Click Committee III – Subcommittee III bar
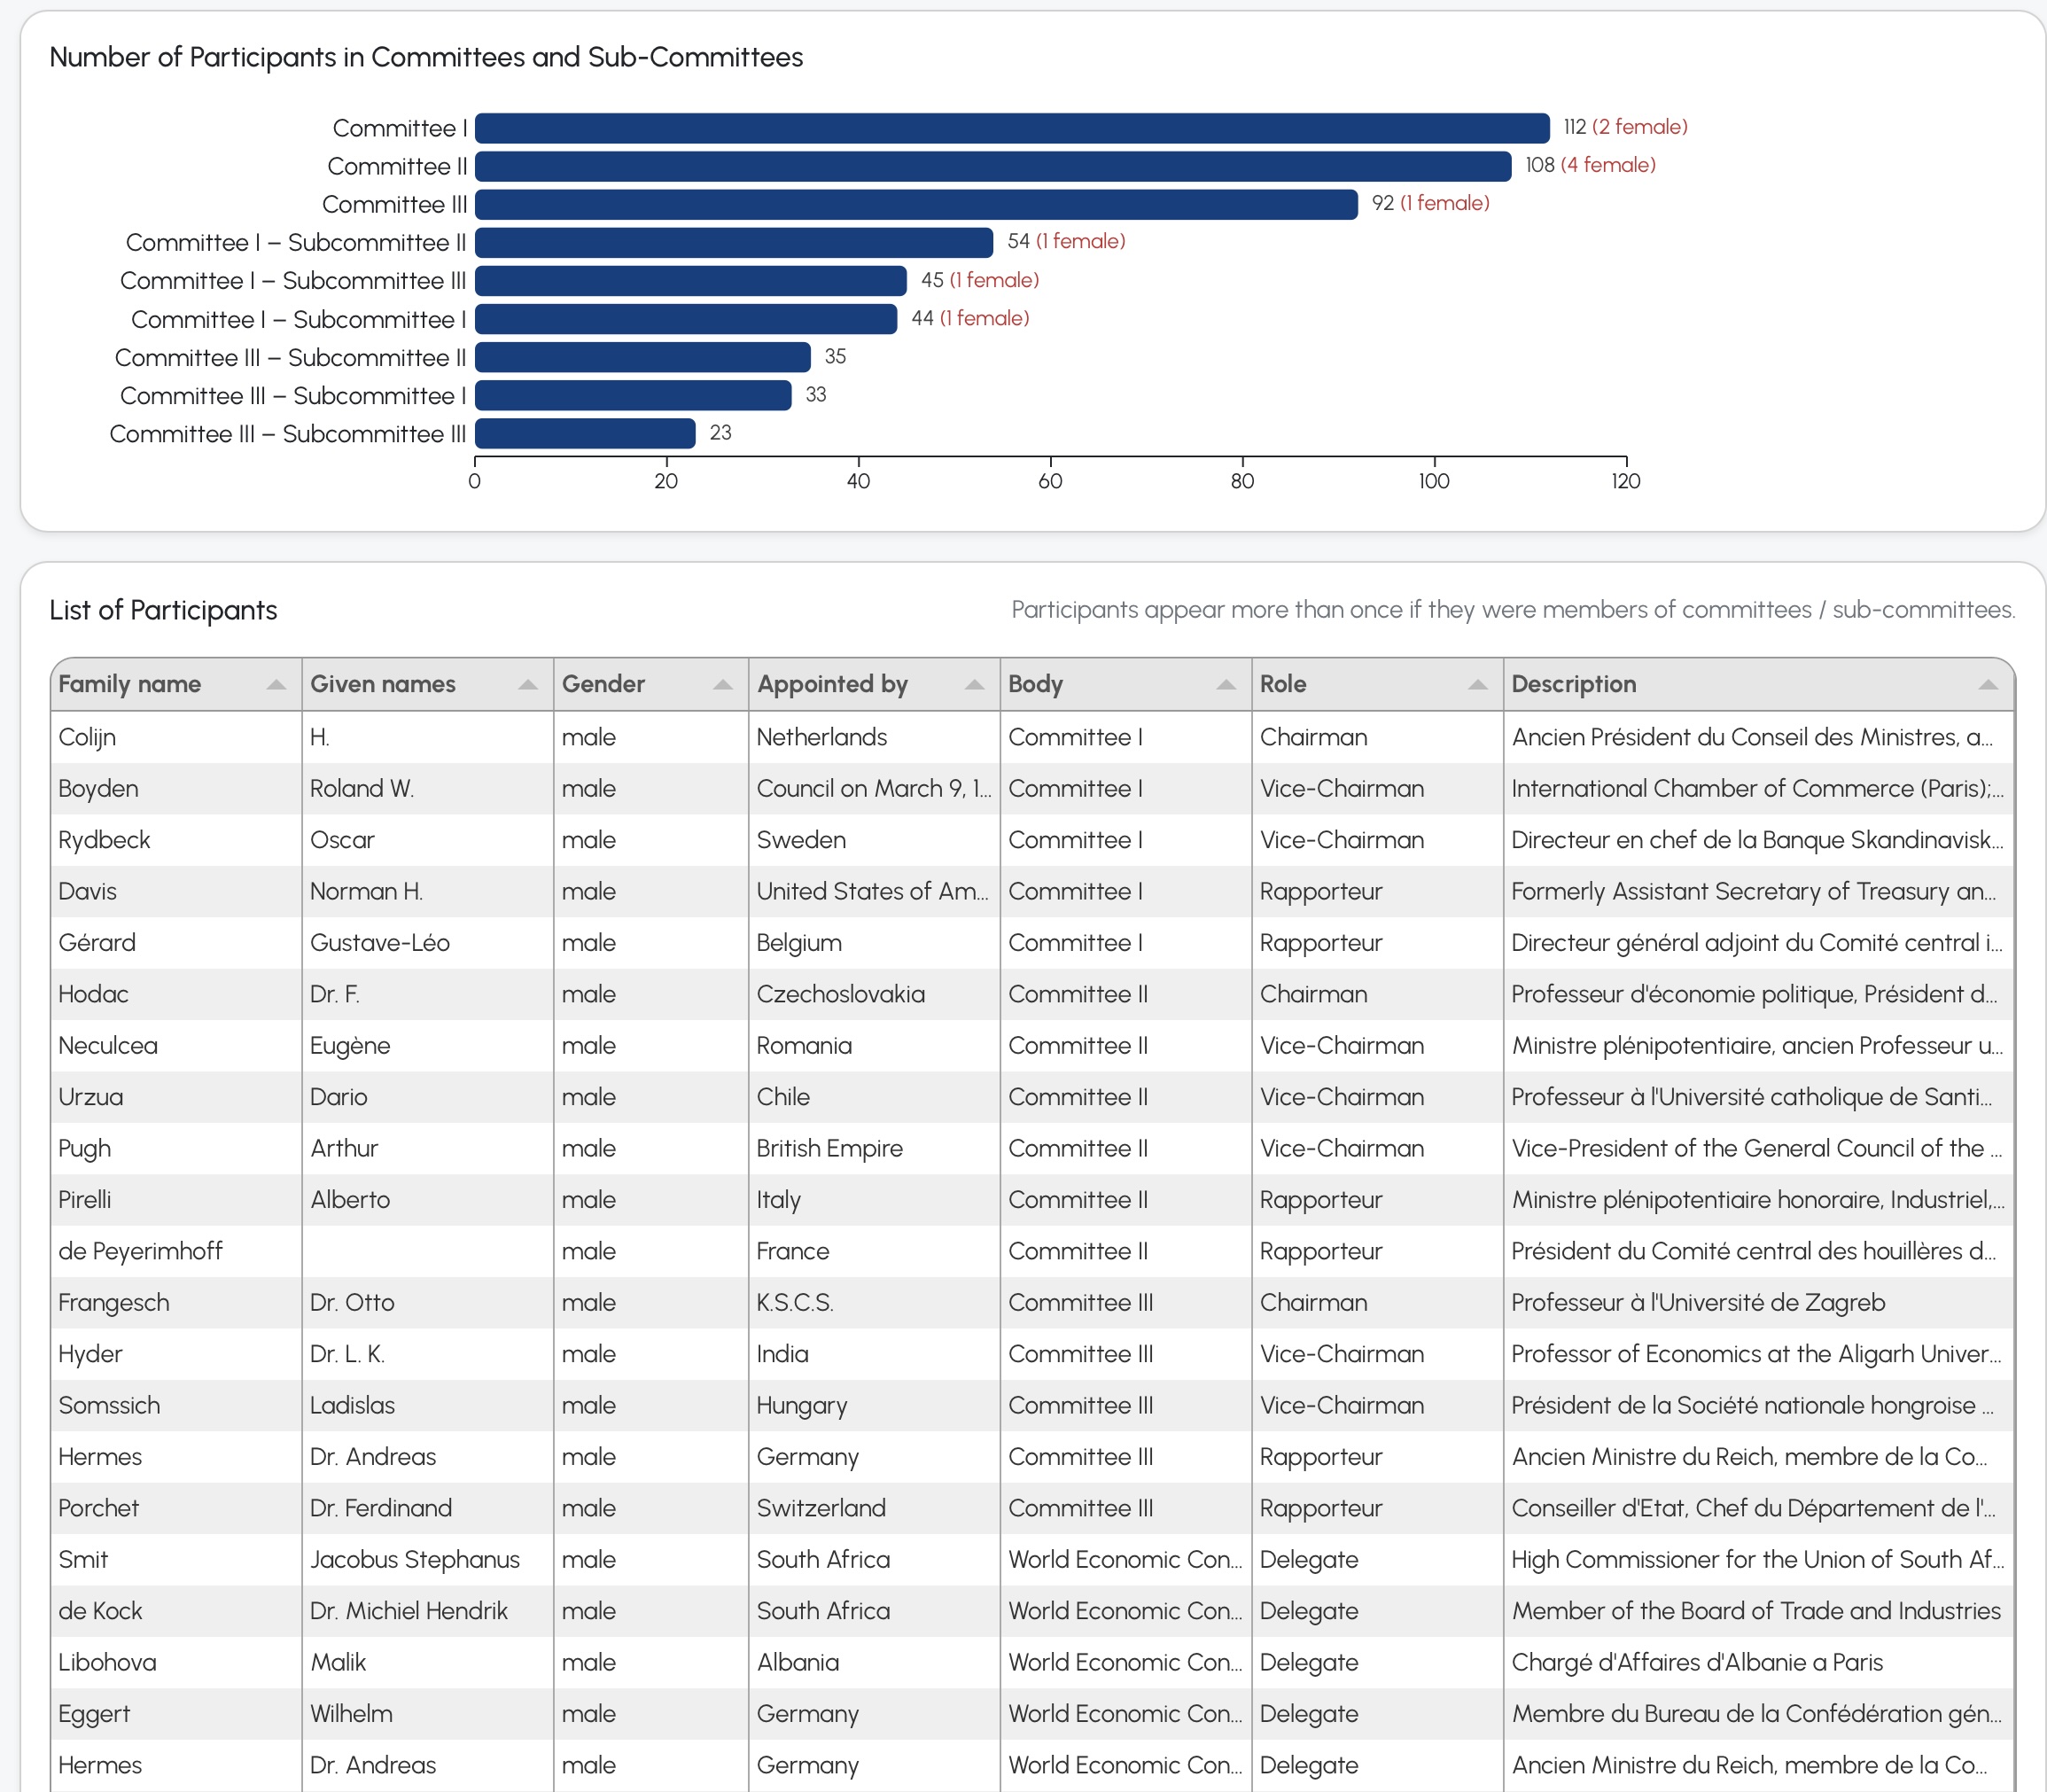Screen dimensions: 2047x1792 click(585, 433)
